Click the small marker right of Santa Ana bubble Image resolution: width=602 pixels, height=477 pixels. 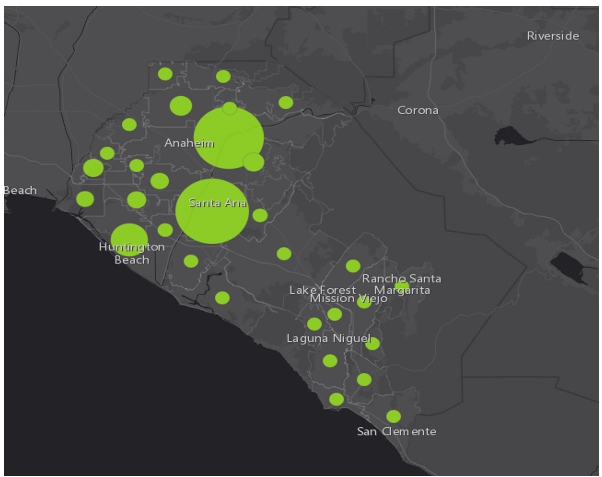(260, 215)
